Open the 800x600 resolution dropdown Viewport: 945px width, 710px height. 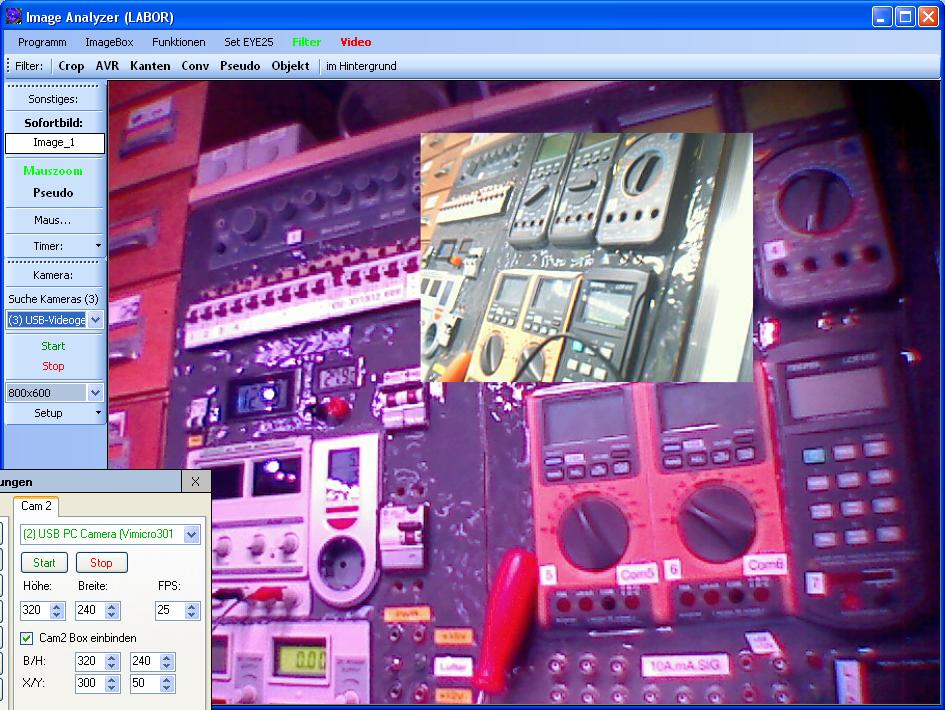tap(95, 393)
